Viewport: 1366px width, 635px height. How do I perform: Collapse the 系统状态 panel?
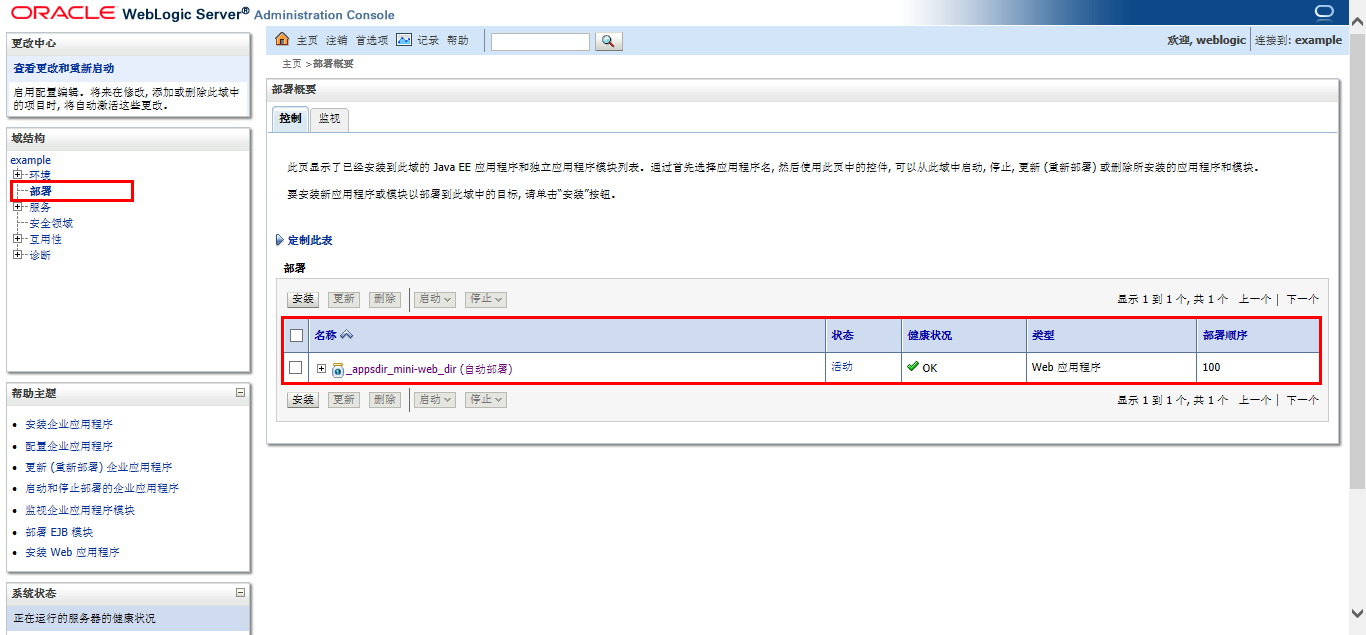(x=240, y=592)
